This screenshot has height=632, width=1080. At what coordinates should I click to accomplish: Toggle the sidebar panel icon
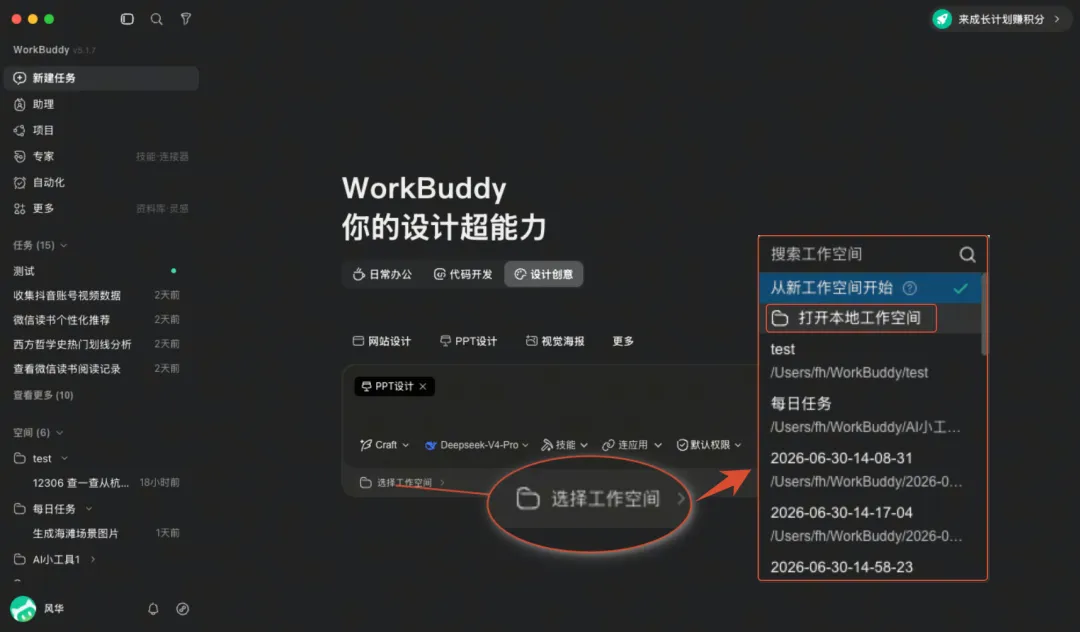127,19
